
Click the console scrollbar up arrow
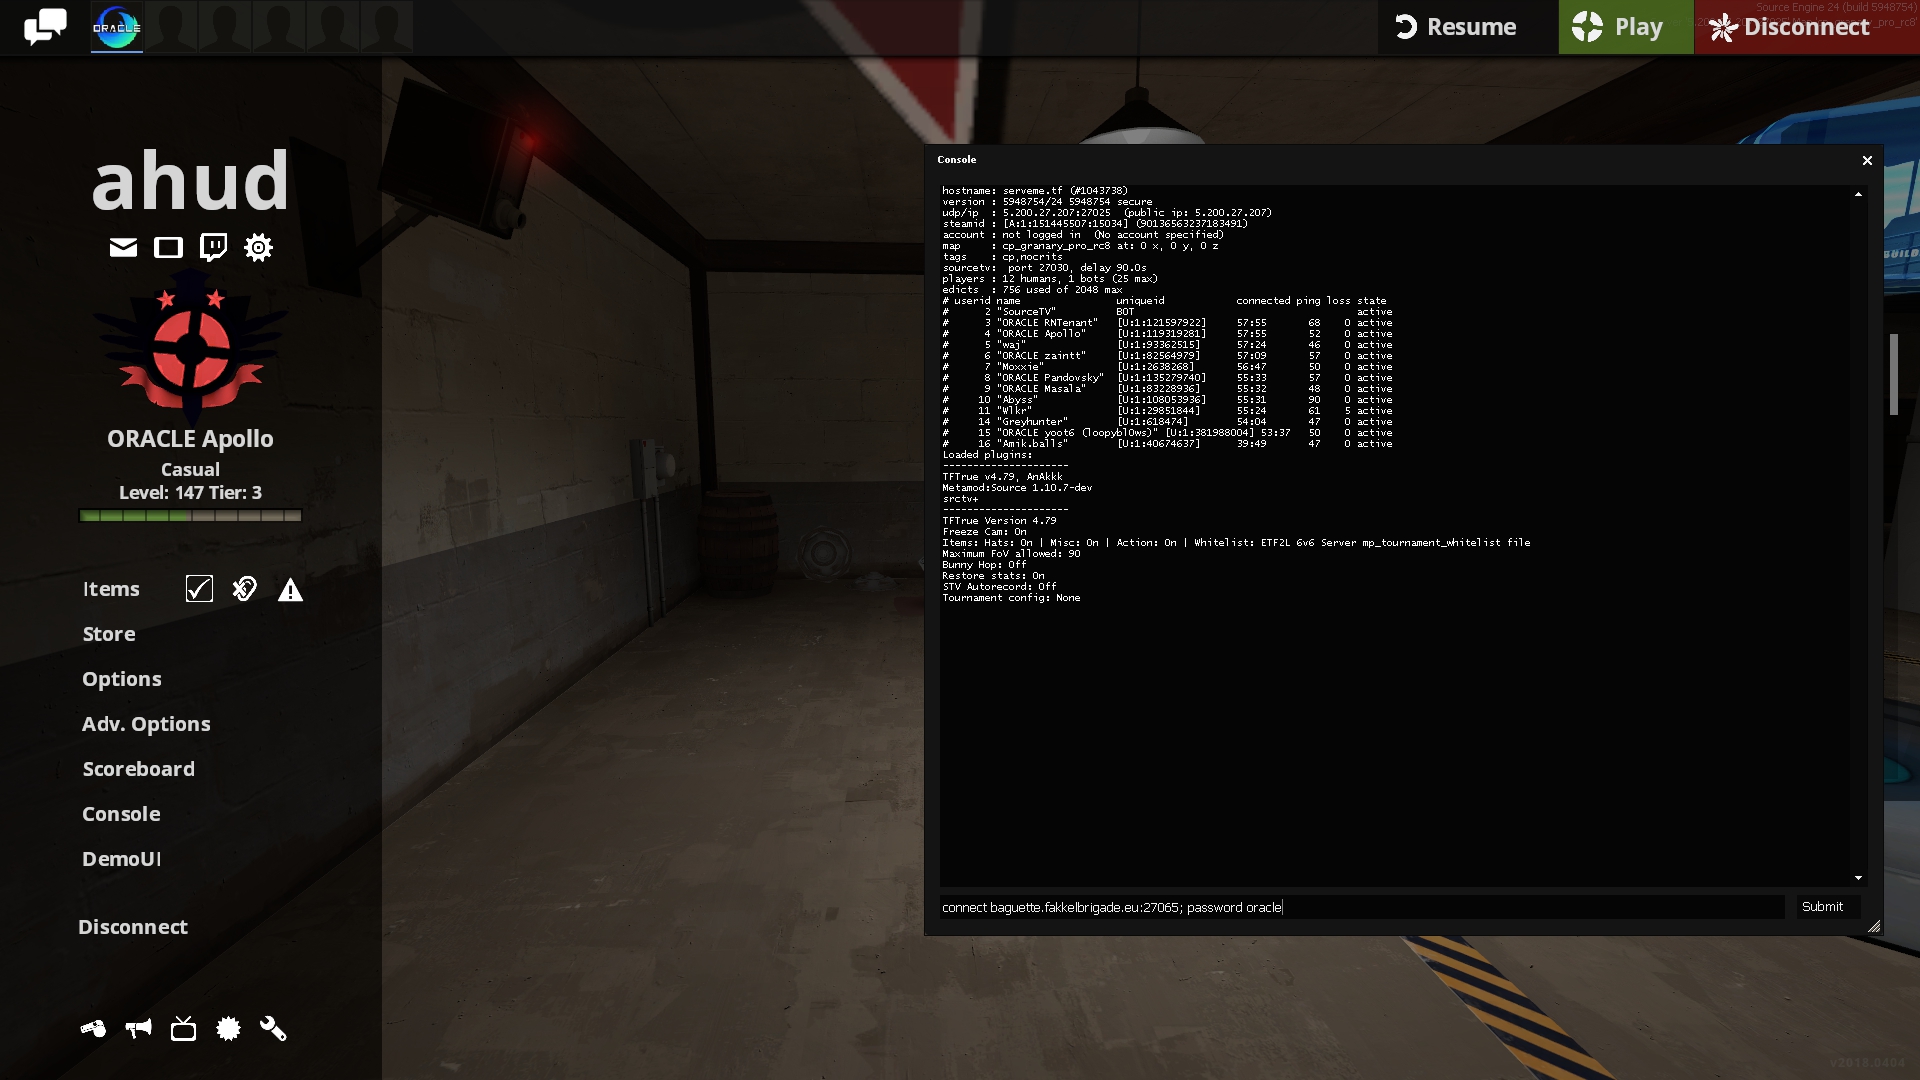click(1858, 194)
